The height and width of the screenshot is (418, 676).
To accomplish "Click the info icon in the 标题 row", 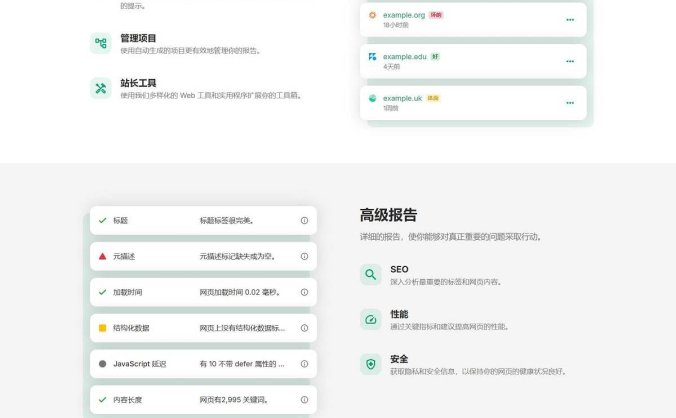I will [304, 221].
